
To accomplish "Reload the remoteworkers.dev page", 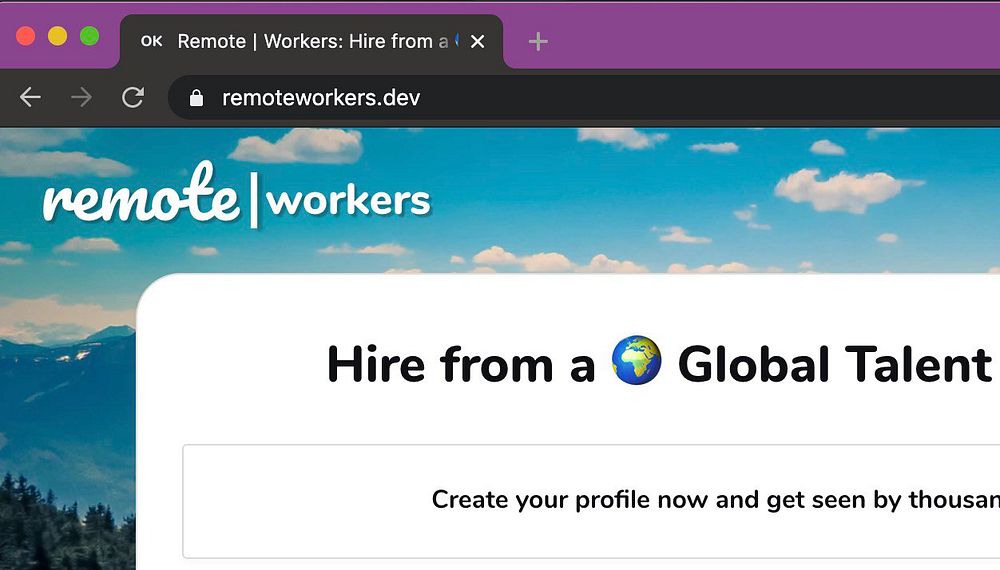I will tap(132, 97).
